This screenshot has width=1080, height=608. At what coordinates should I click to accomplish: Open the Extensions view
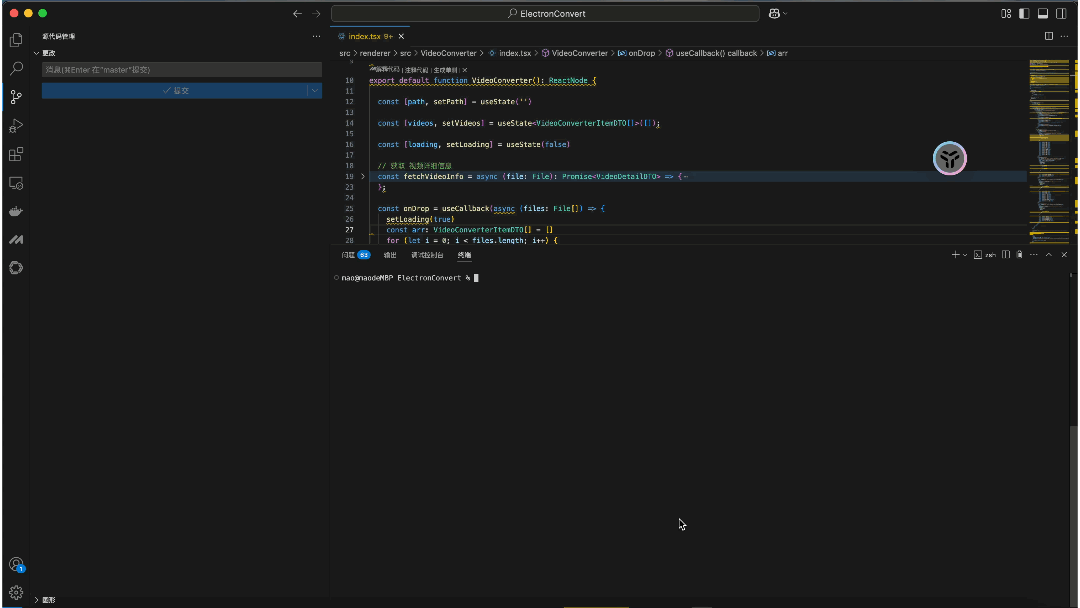click(16, 154)
